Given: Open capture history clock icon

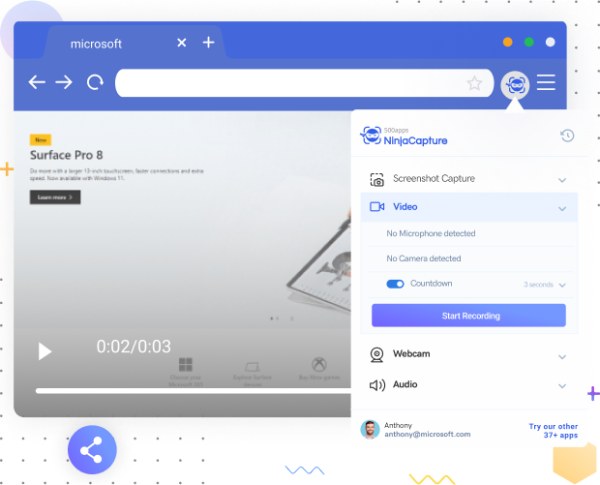Looking at the screenshot, I should pos(567,136).
